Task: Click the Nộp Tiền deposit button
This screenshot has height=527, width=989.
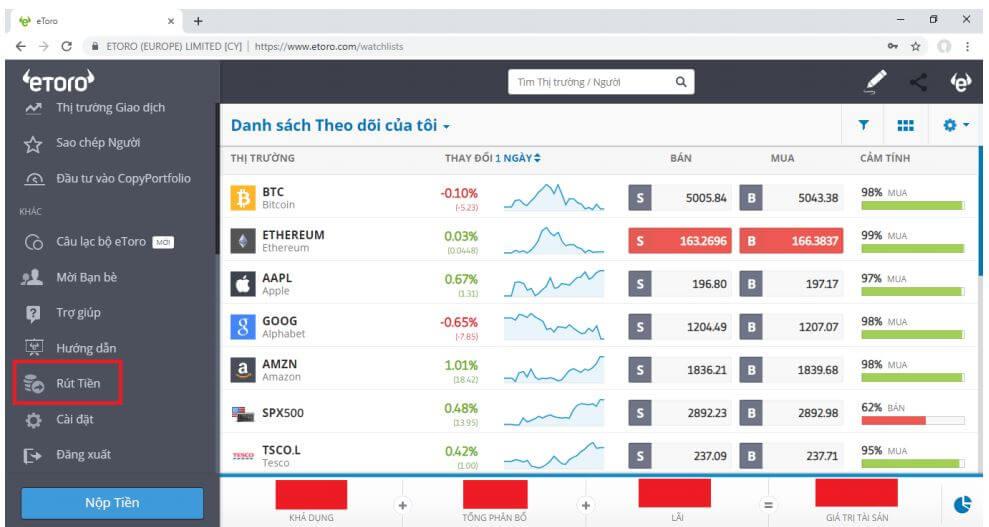Action: (112, 502)
